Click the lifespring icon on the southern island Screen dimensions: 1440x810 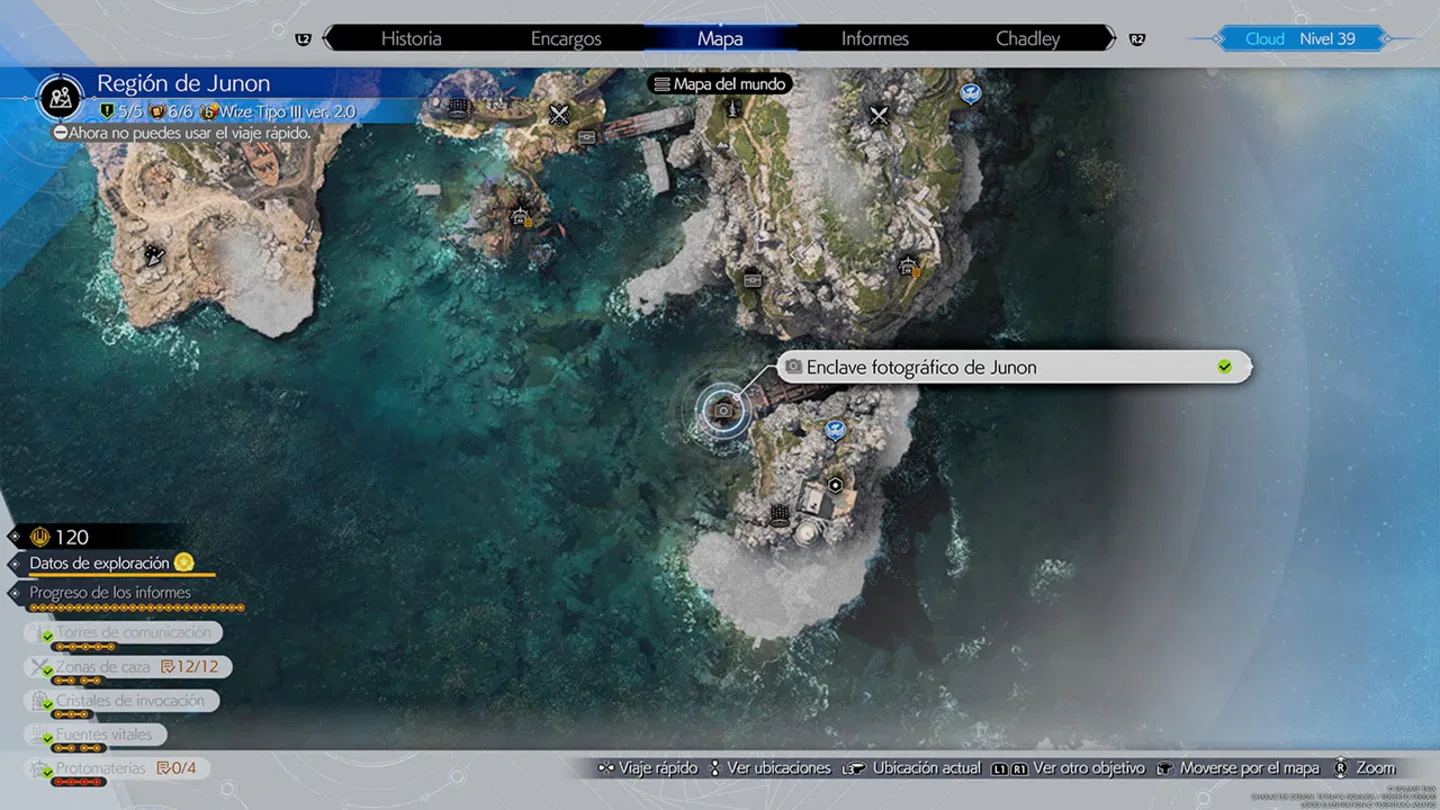tap(780, 515)
